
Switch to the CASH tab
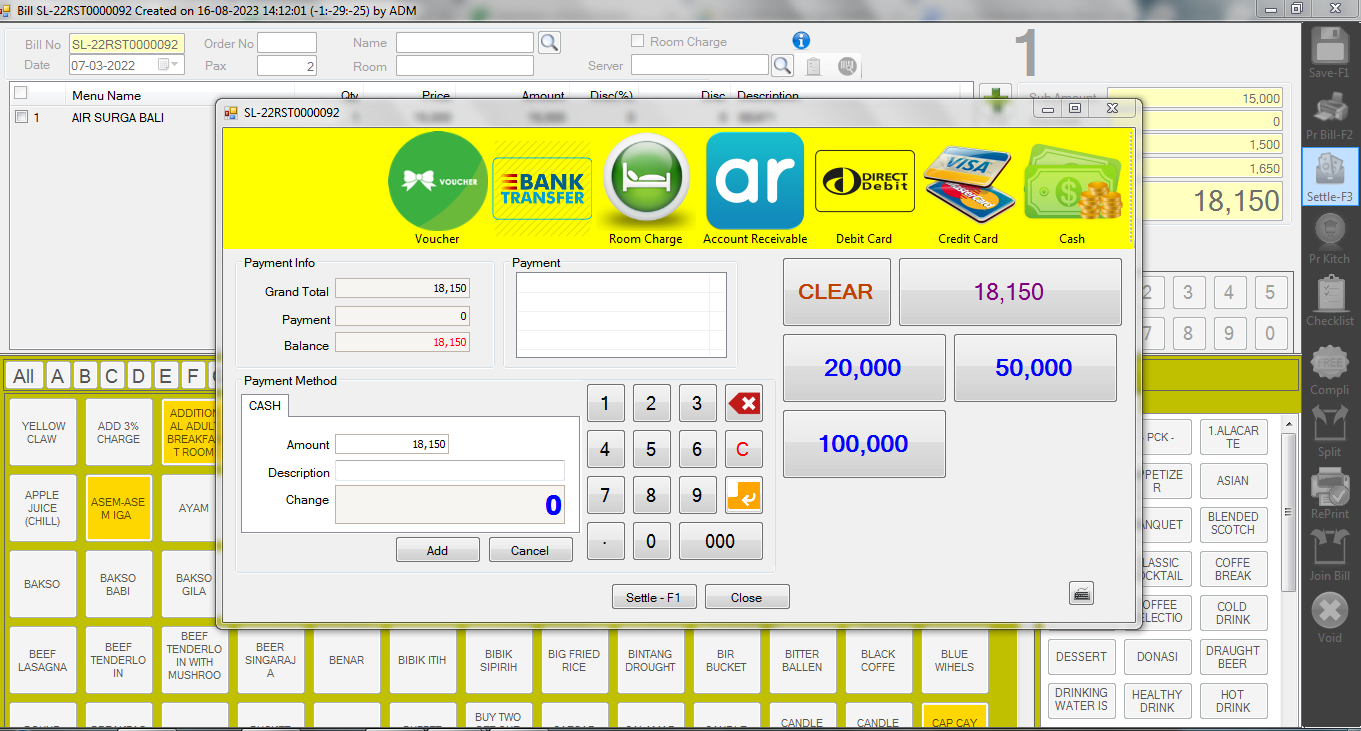click(265, 405)
